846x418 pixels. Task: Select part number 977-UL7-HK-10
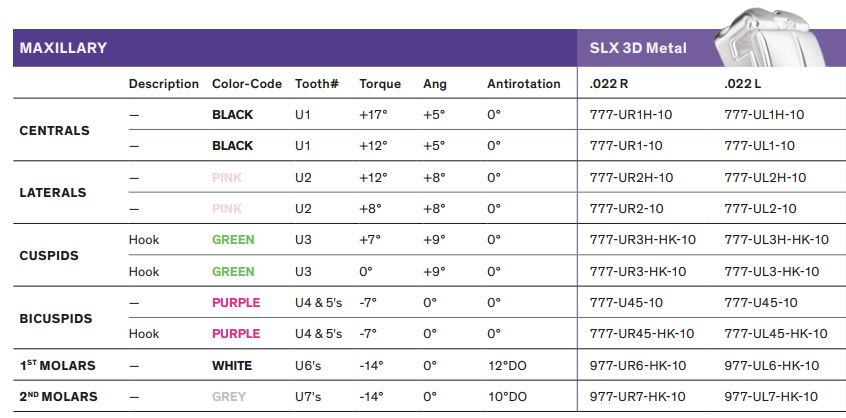771,397
